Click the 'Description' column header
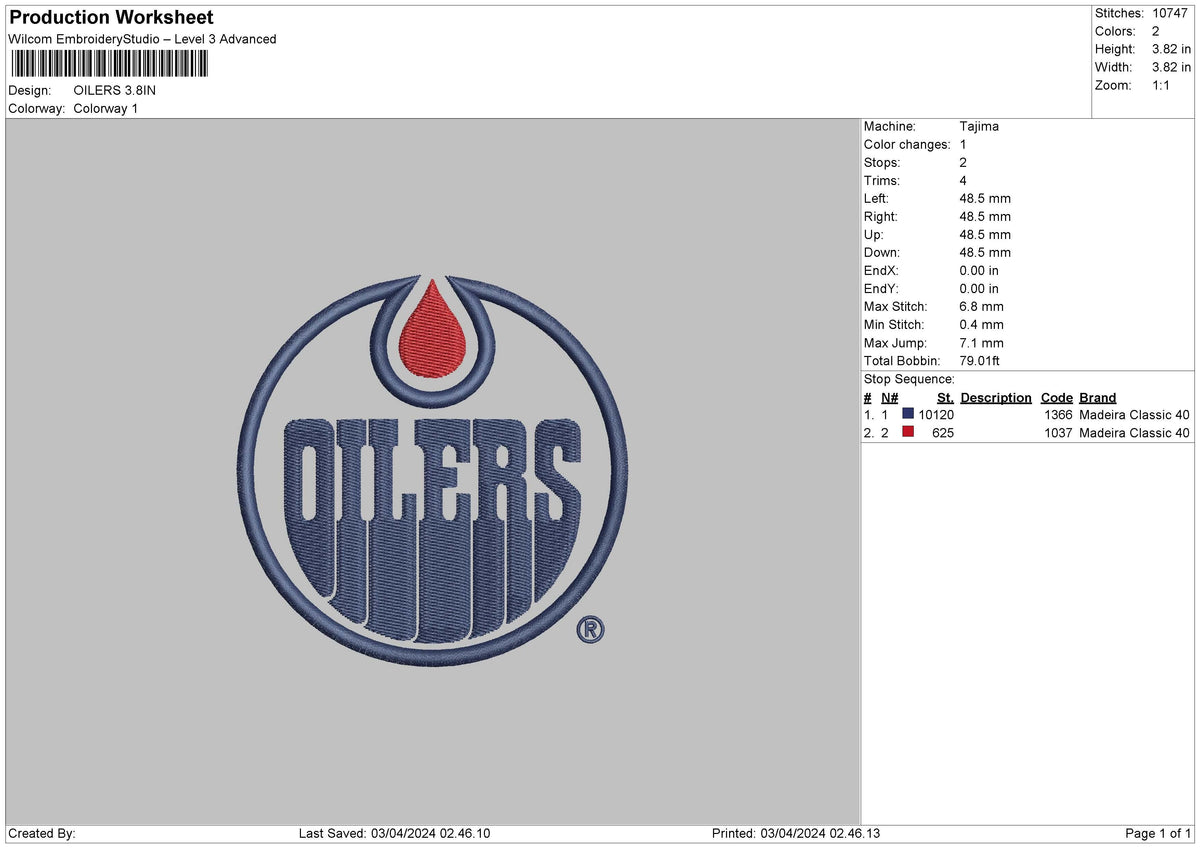 coord(996,397)
